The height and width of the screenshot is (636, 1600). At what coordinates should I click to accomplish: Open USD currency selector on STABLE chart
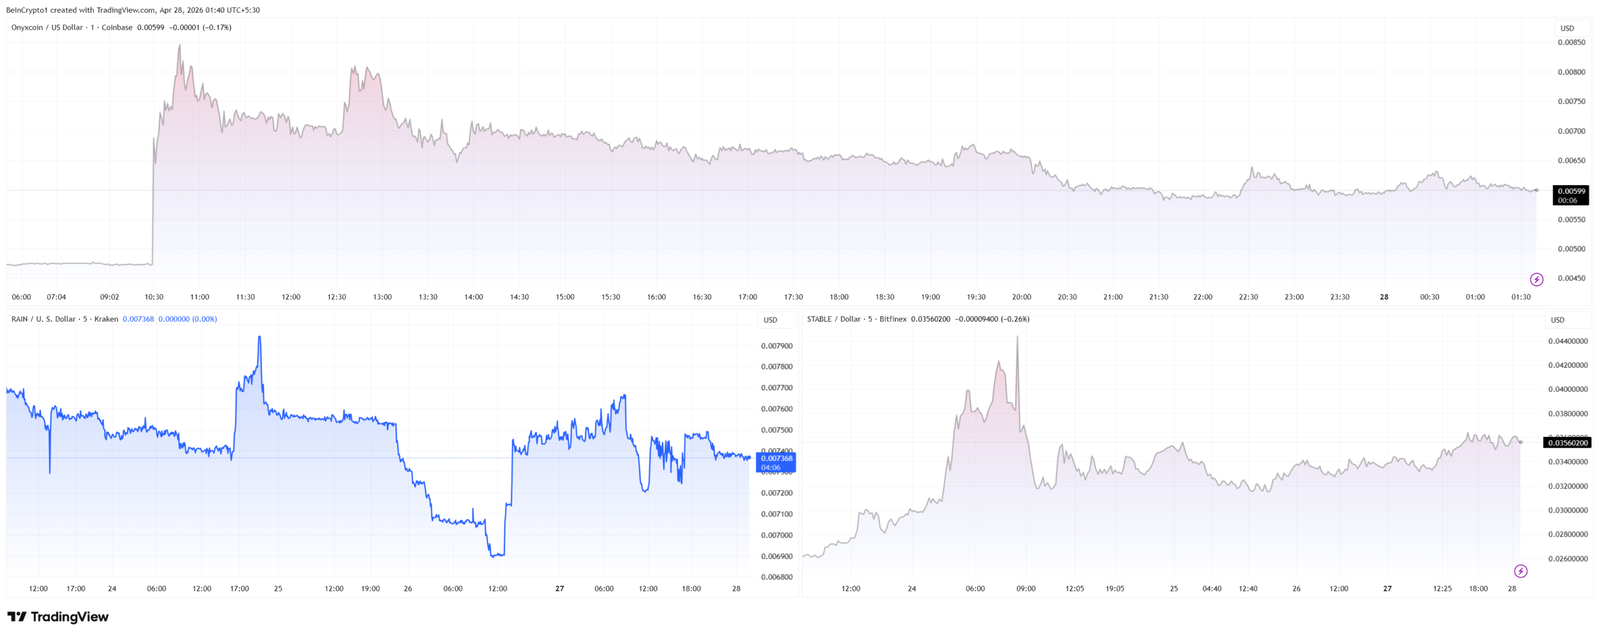1557,320
